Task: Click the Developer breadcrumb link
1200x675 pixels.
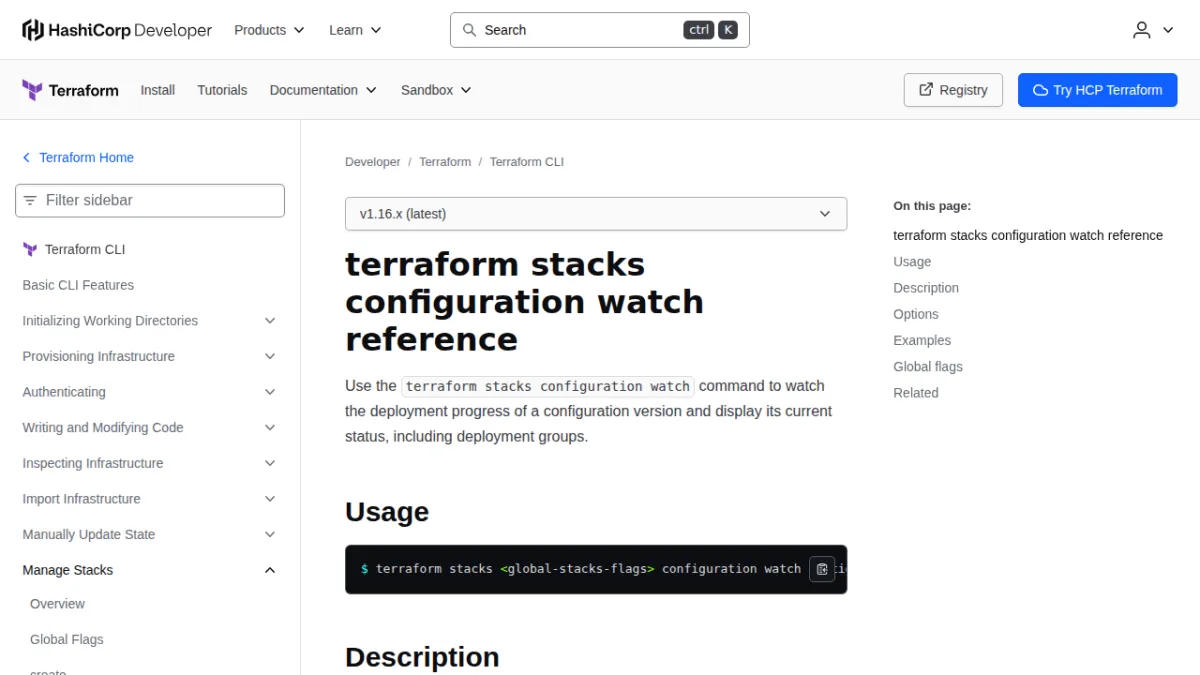Action: click(x=373, y=162)
